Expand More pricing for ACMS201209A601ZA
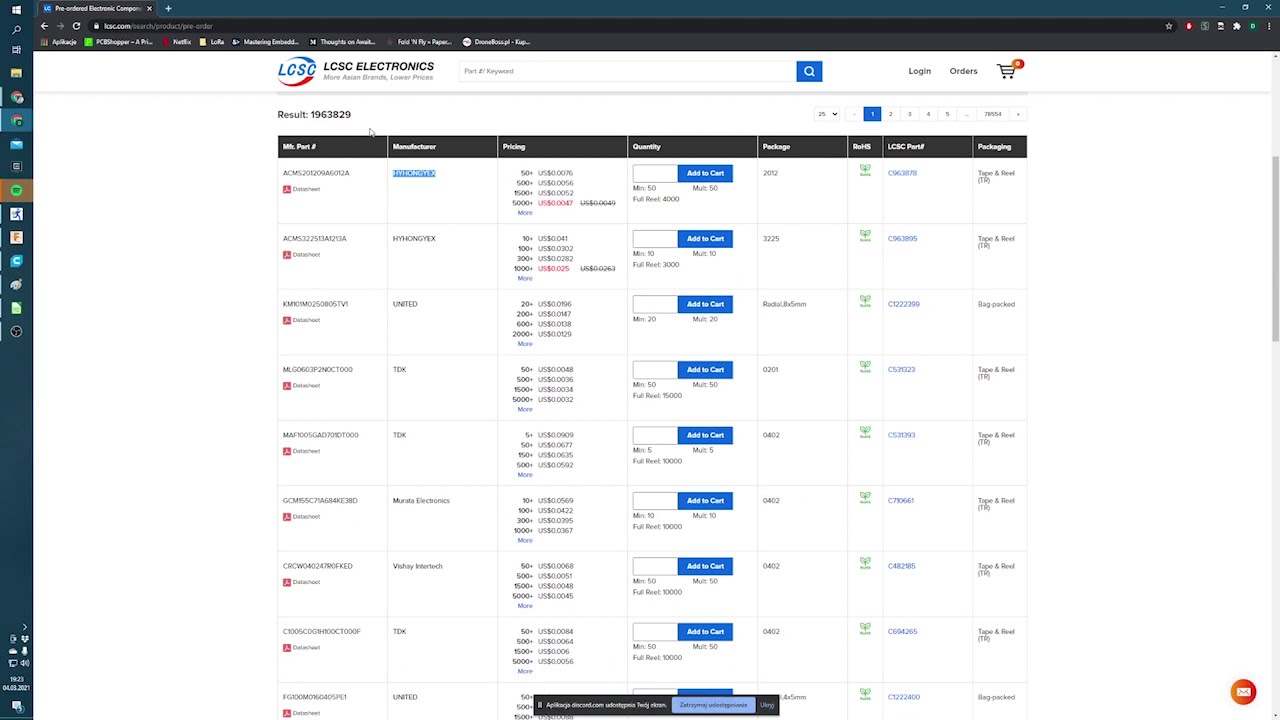Viewport: 1280px width, 720px height. [x=525, y=212]
